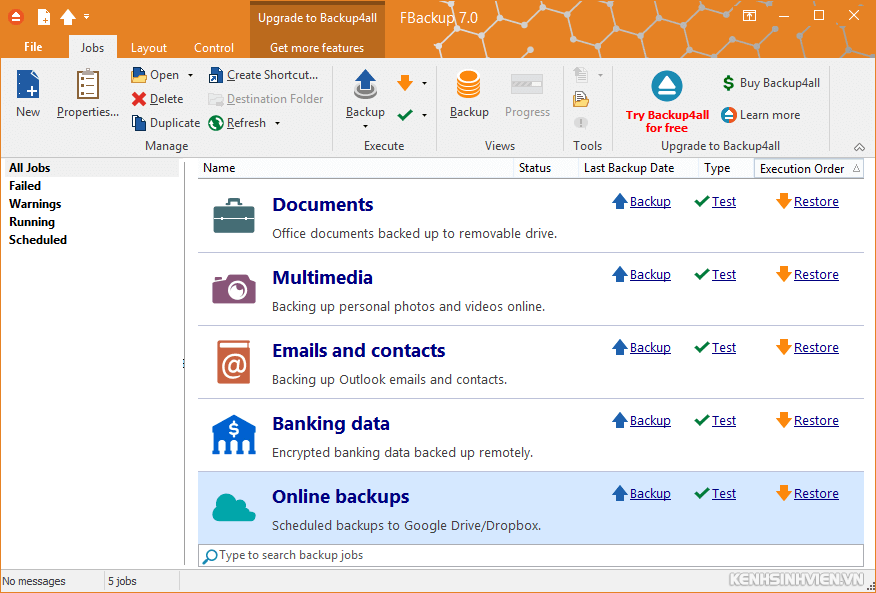
Task: Duplicate the selected job
Action: click(166, 123)
